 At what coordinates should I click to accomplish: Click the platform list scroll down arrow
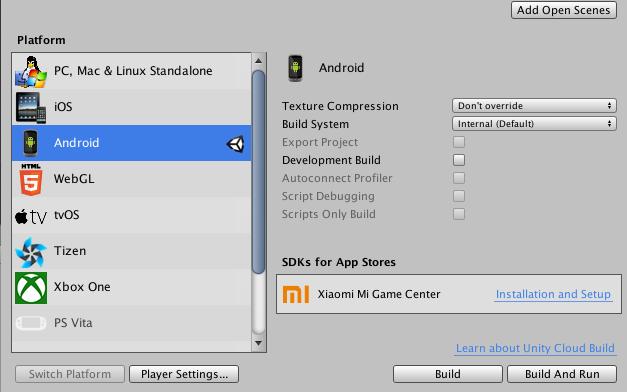(x=258, y=343)
